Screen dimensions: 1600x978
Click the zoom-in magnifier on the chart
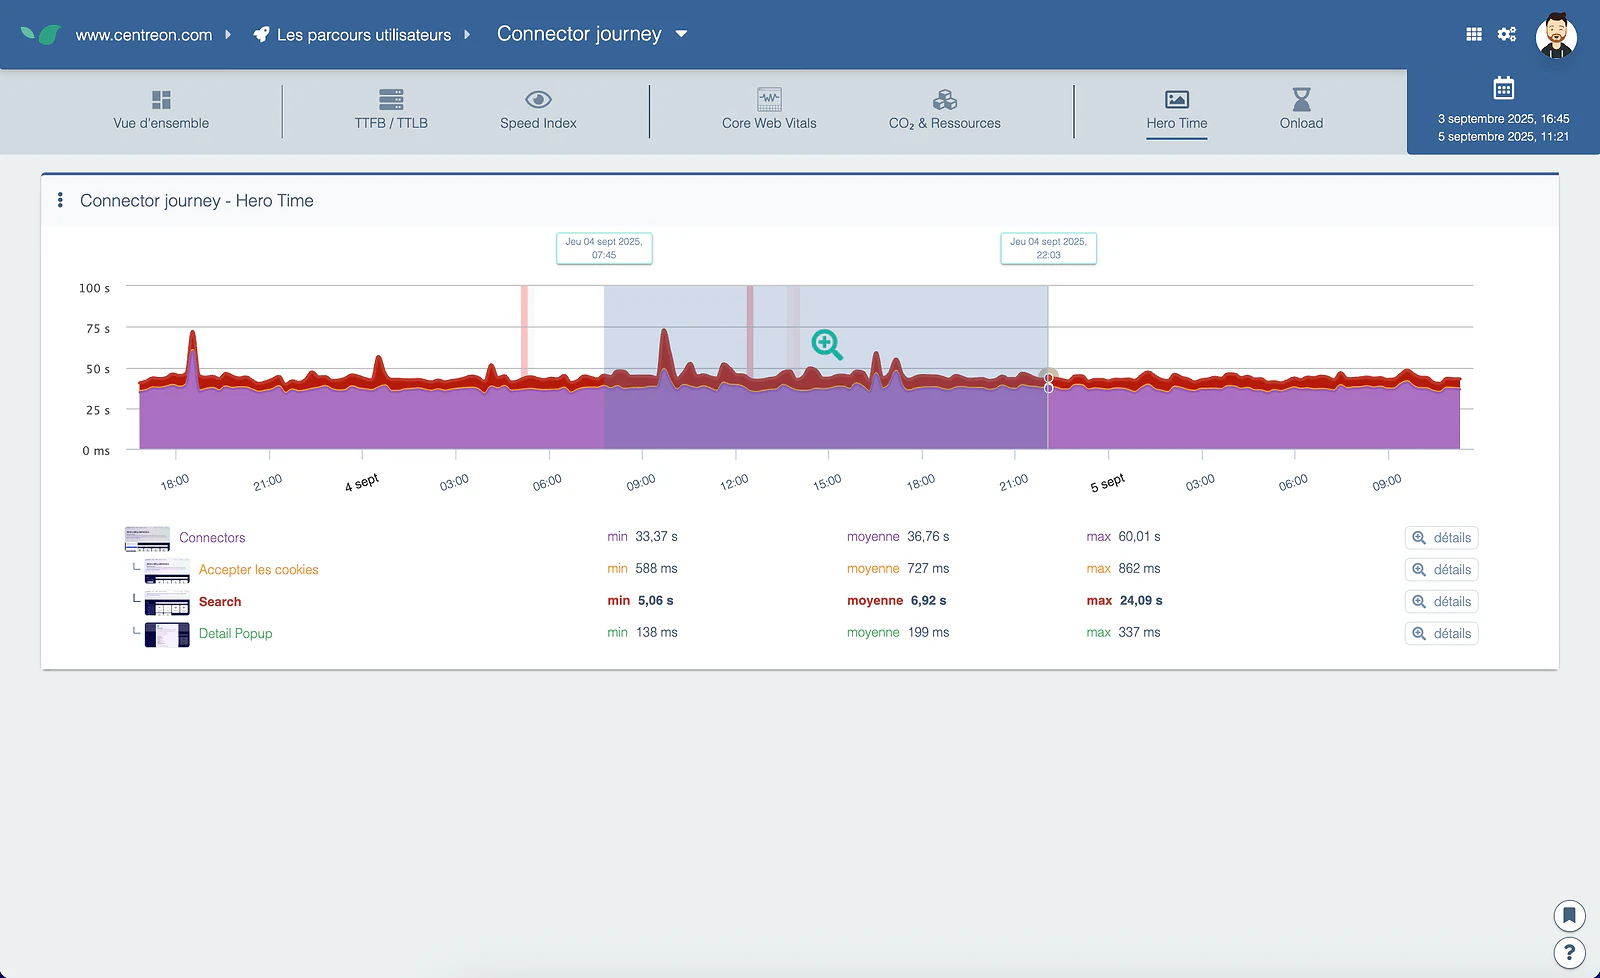827,345
